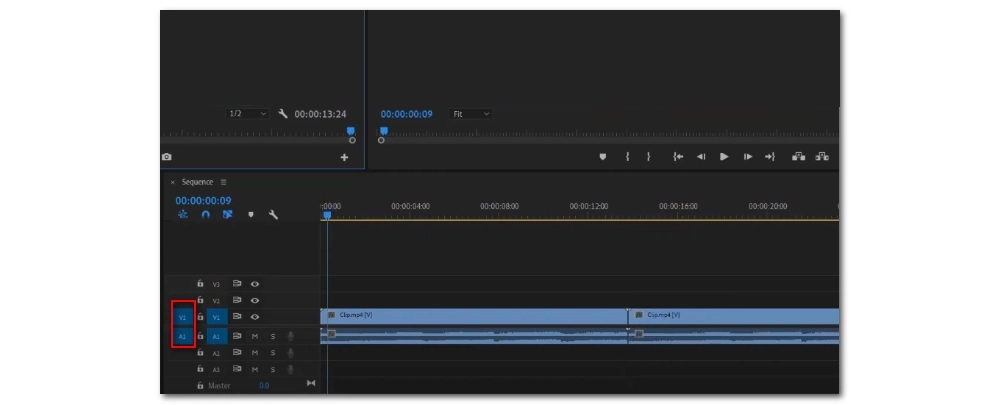
Task: Toggle sync lock on track A3
Action: [236, 369]
